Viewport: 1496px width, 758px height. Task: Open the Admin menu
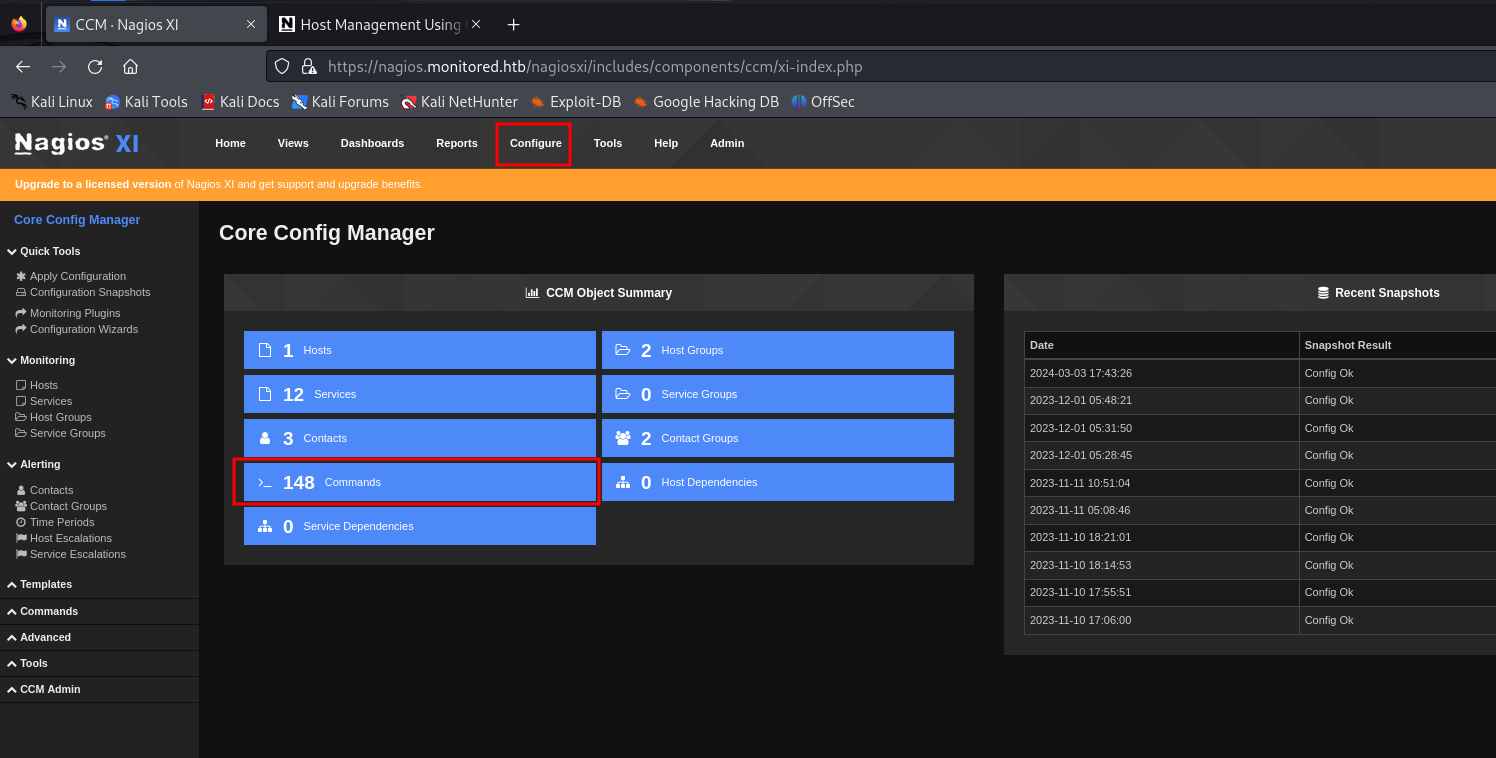(727, 143)
